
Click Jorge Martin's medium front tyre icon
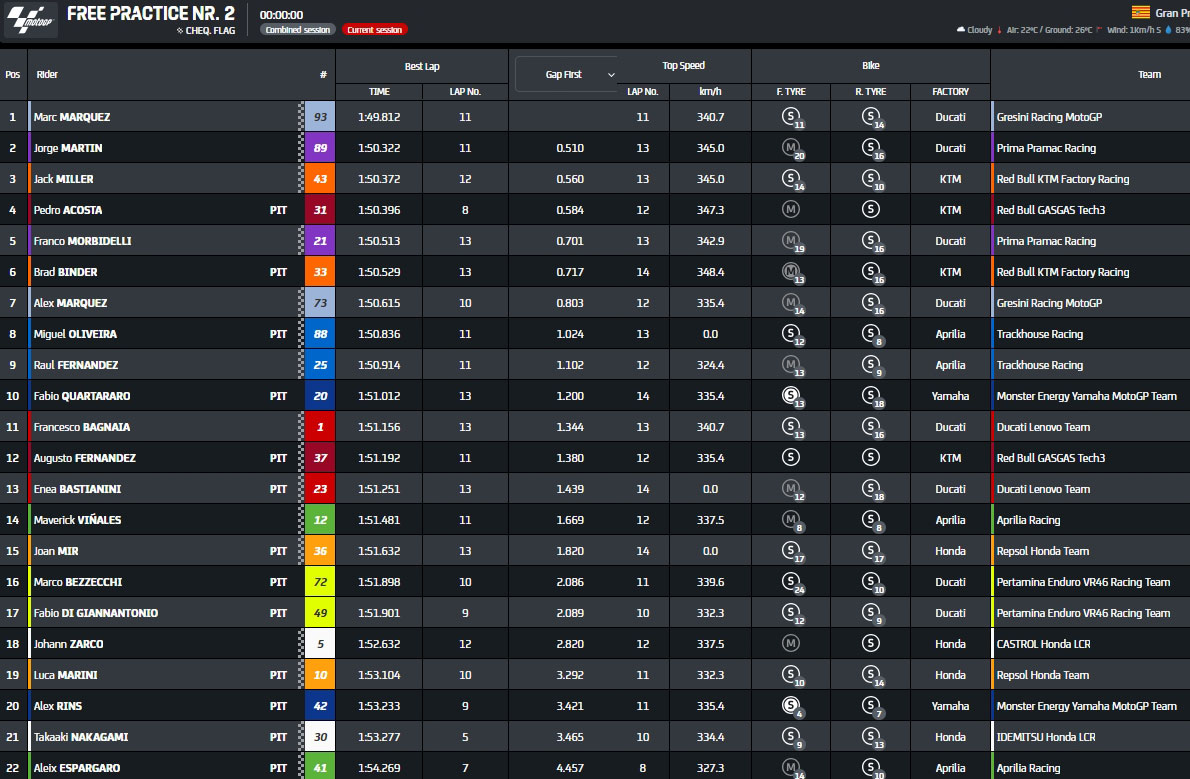pyautogui.click(x=791, y=149)
